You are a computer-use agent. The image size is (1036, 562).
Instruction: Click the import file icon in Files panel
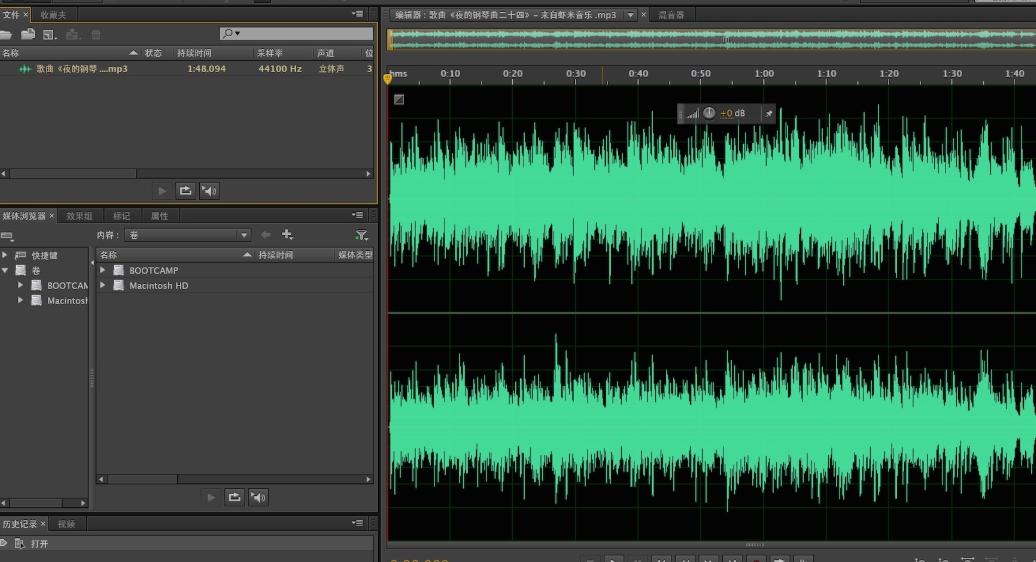28,34
